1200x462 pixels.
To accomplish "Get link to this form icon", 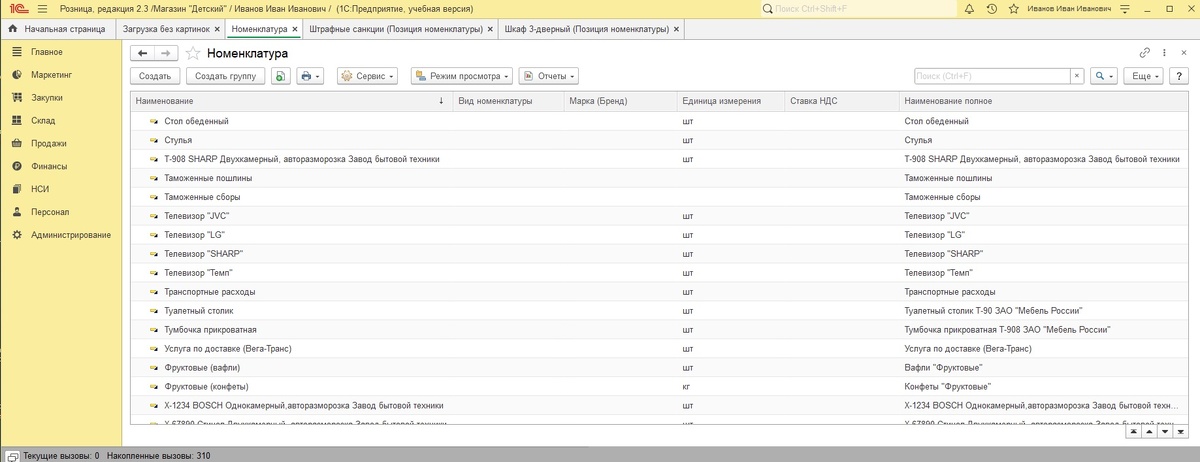I will point(1145,53).
